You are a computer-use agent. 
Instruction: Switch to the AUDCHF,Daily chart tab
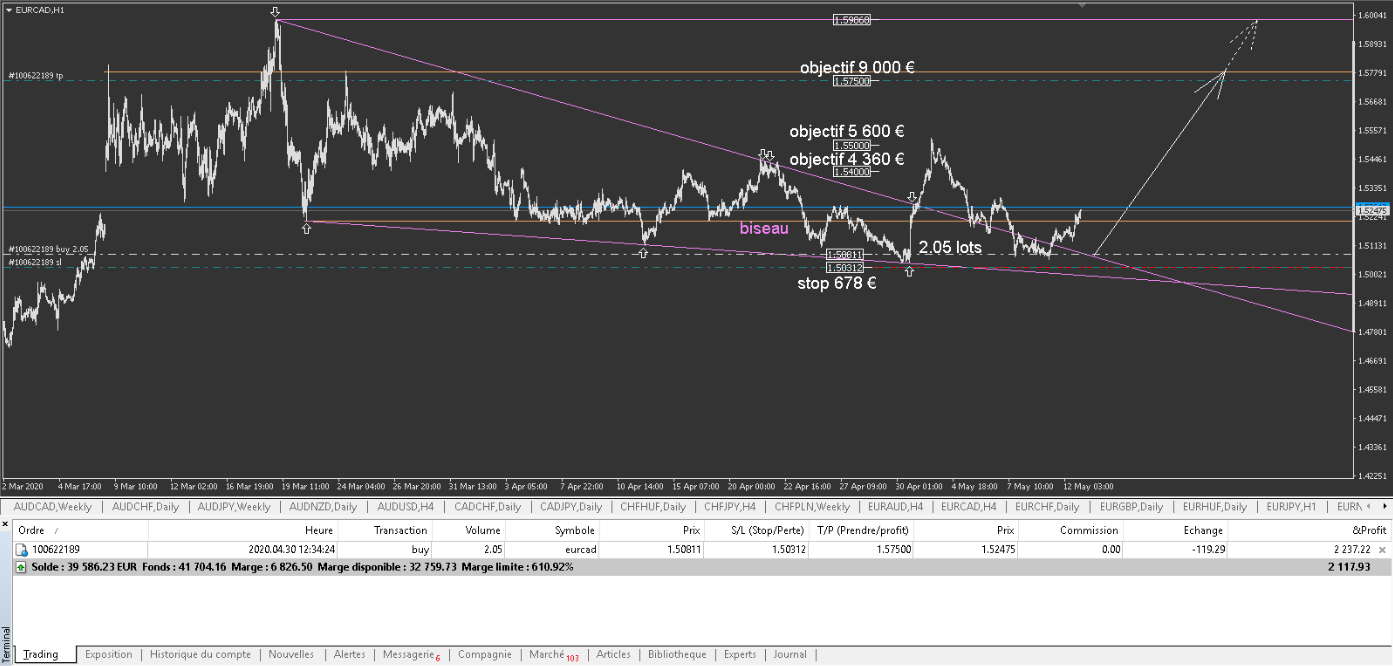[x=146, y=506]
